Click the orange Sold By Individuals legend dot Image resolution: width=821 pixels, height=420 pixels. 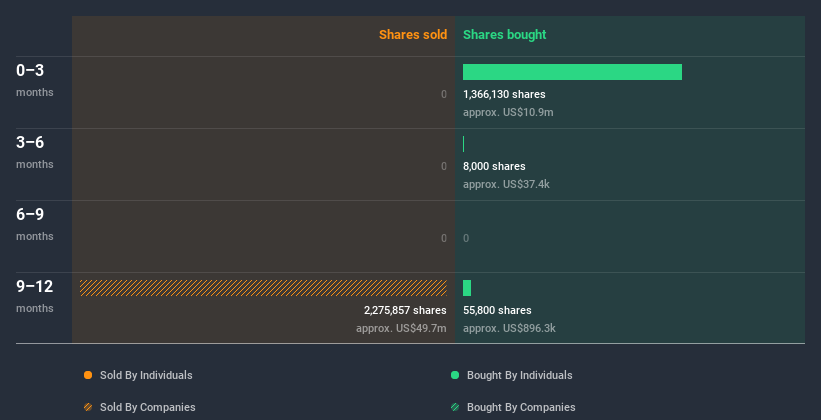click(88, 375)
